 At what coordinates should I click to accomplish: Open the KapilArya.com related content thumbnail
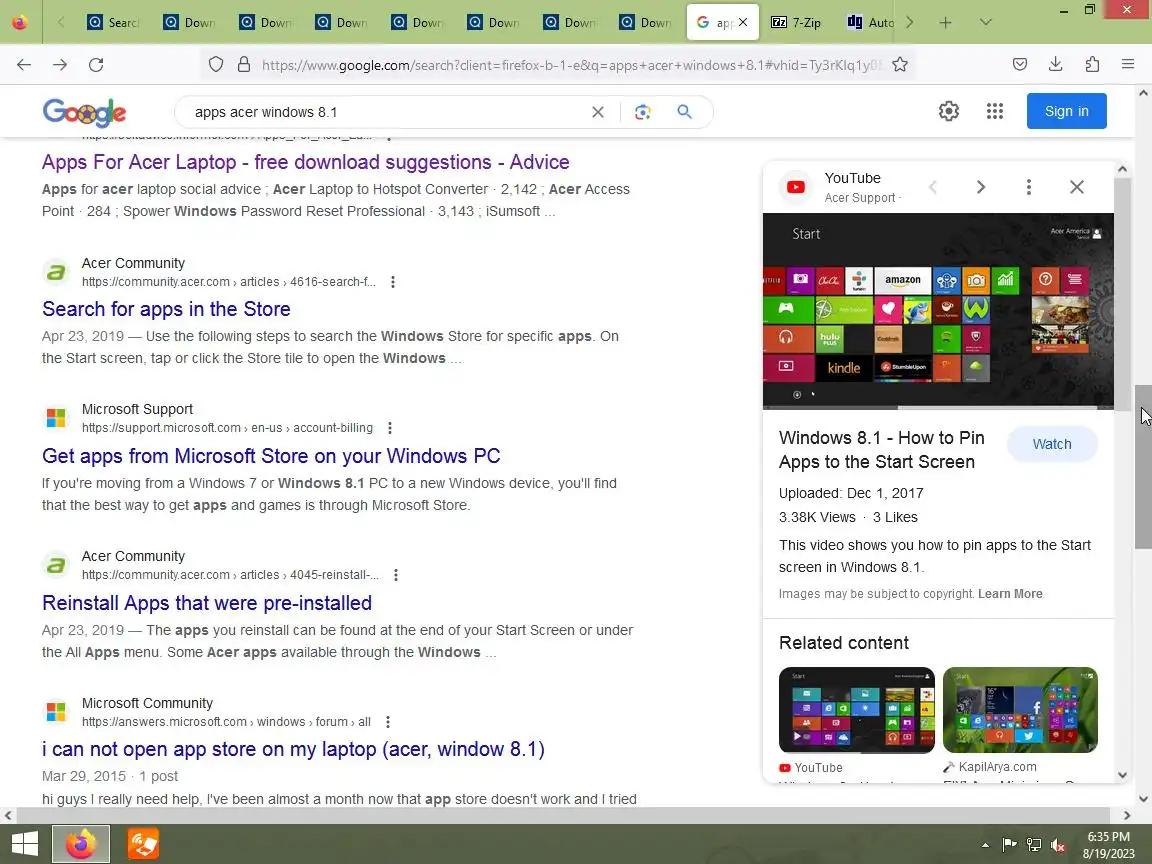[x=1020, y=710]
